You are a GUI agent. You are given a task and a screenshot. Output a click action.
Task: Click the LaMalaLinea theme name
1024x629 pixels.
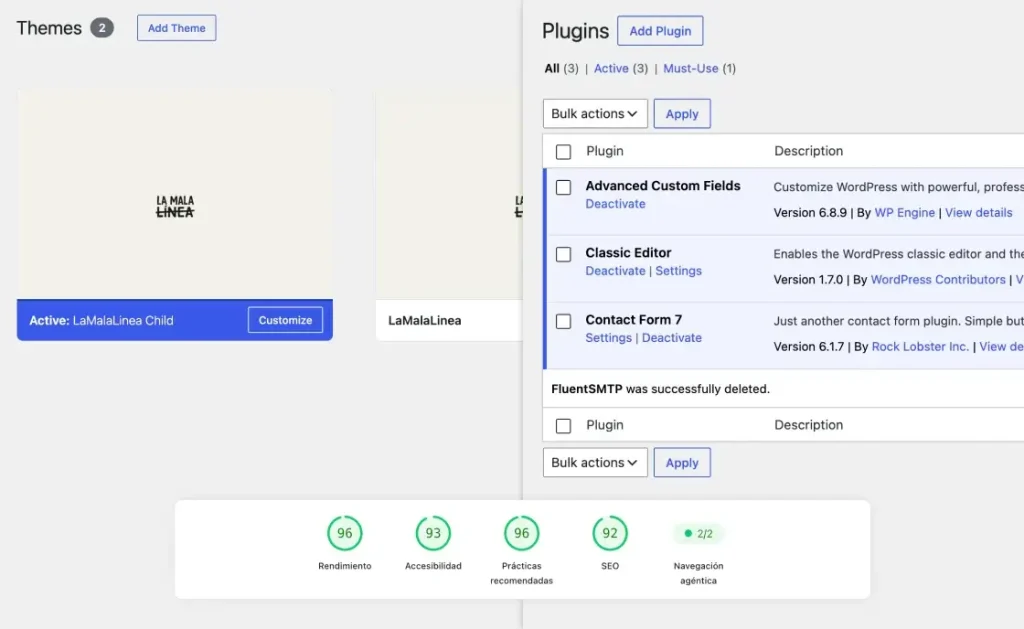pyautogui.click(x=424, y=321)
